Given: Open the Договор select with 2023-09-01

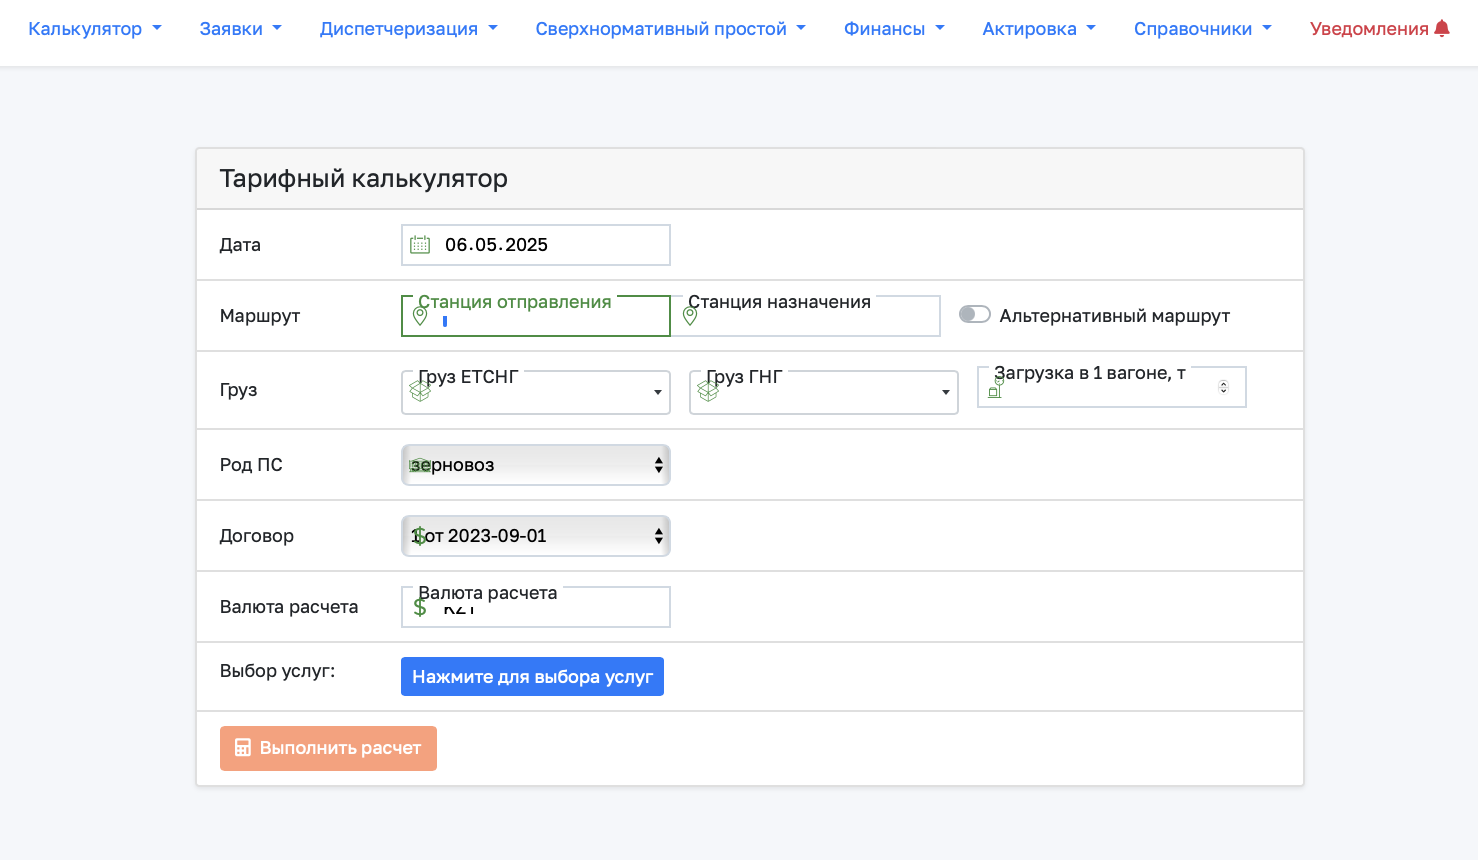Looking at the screenshot, I should click(x=536, y=536).
